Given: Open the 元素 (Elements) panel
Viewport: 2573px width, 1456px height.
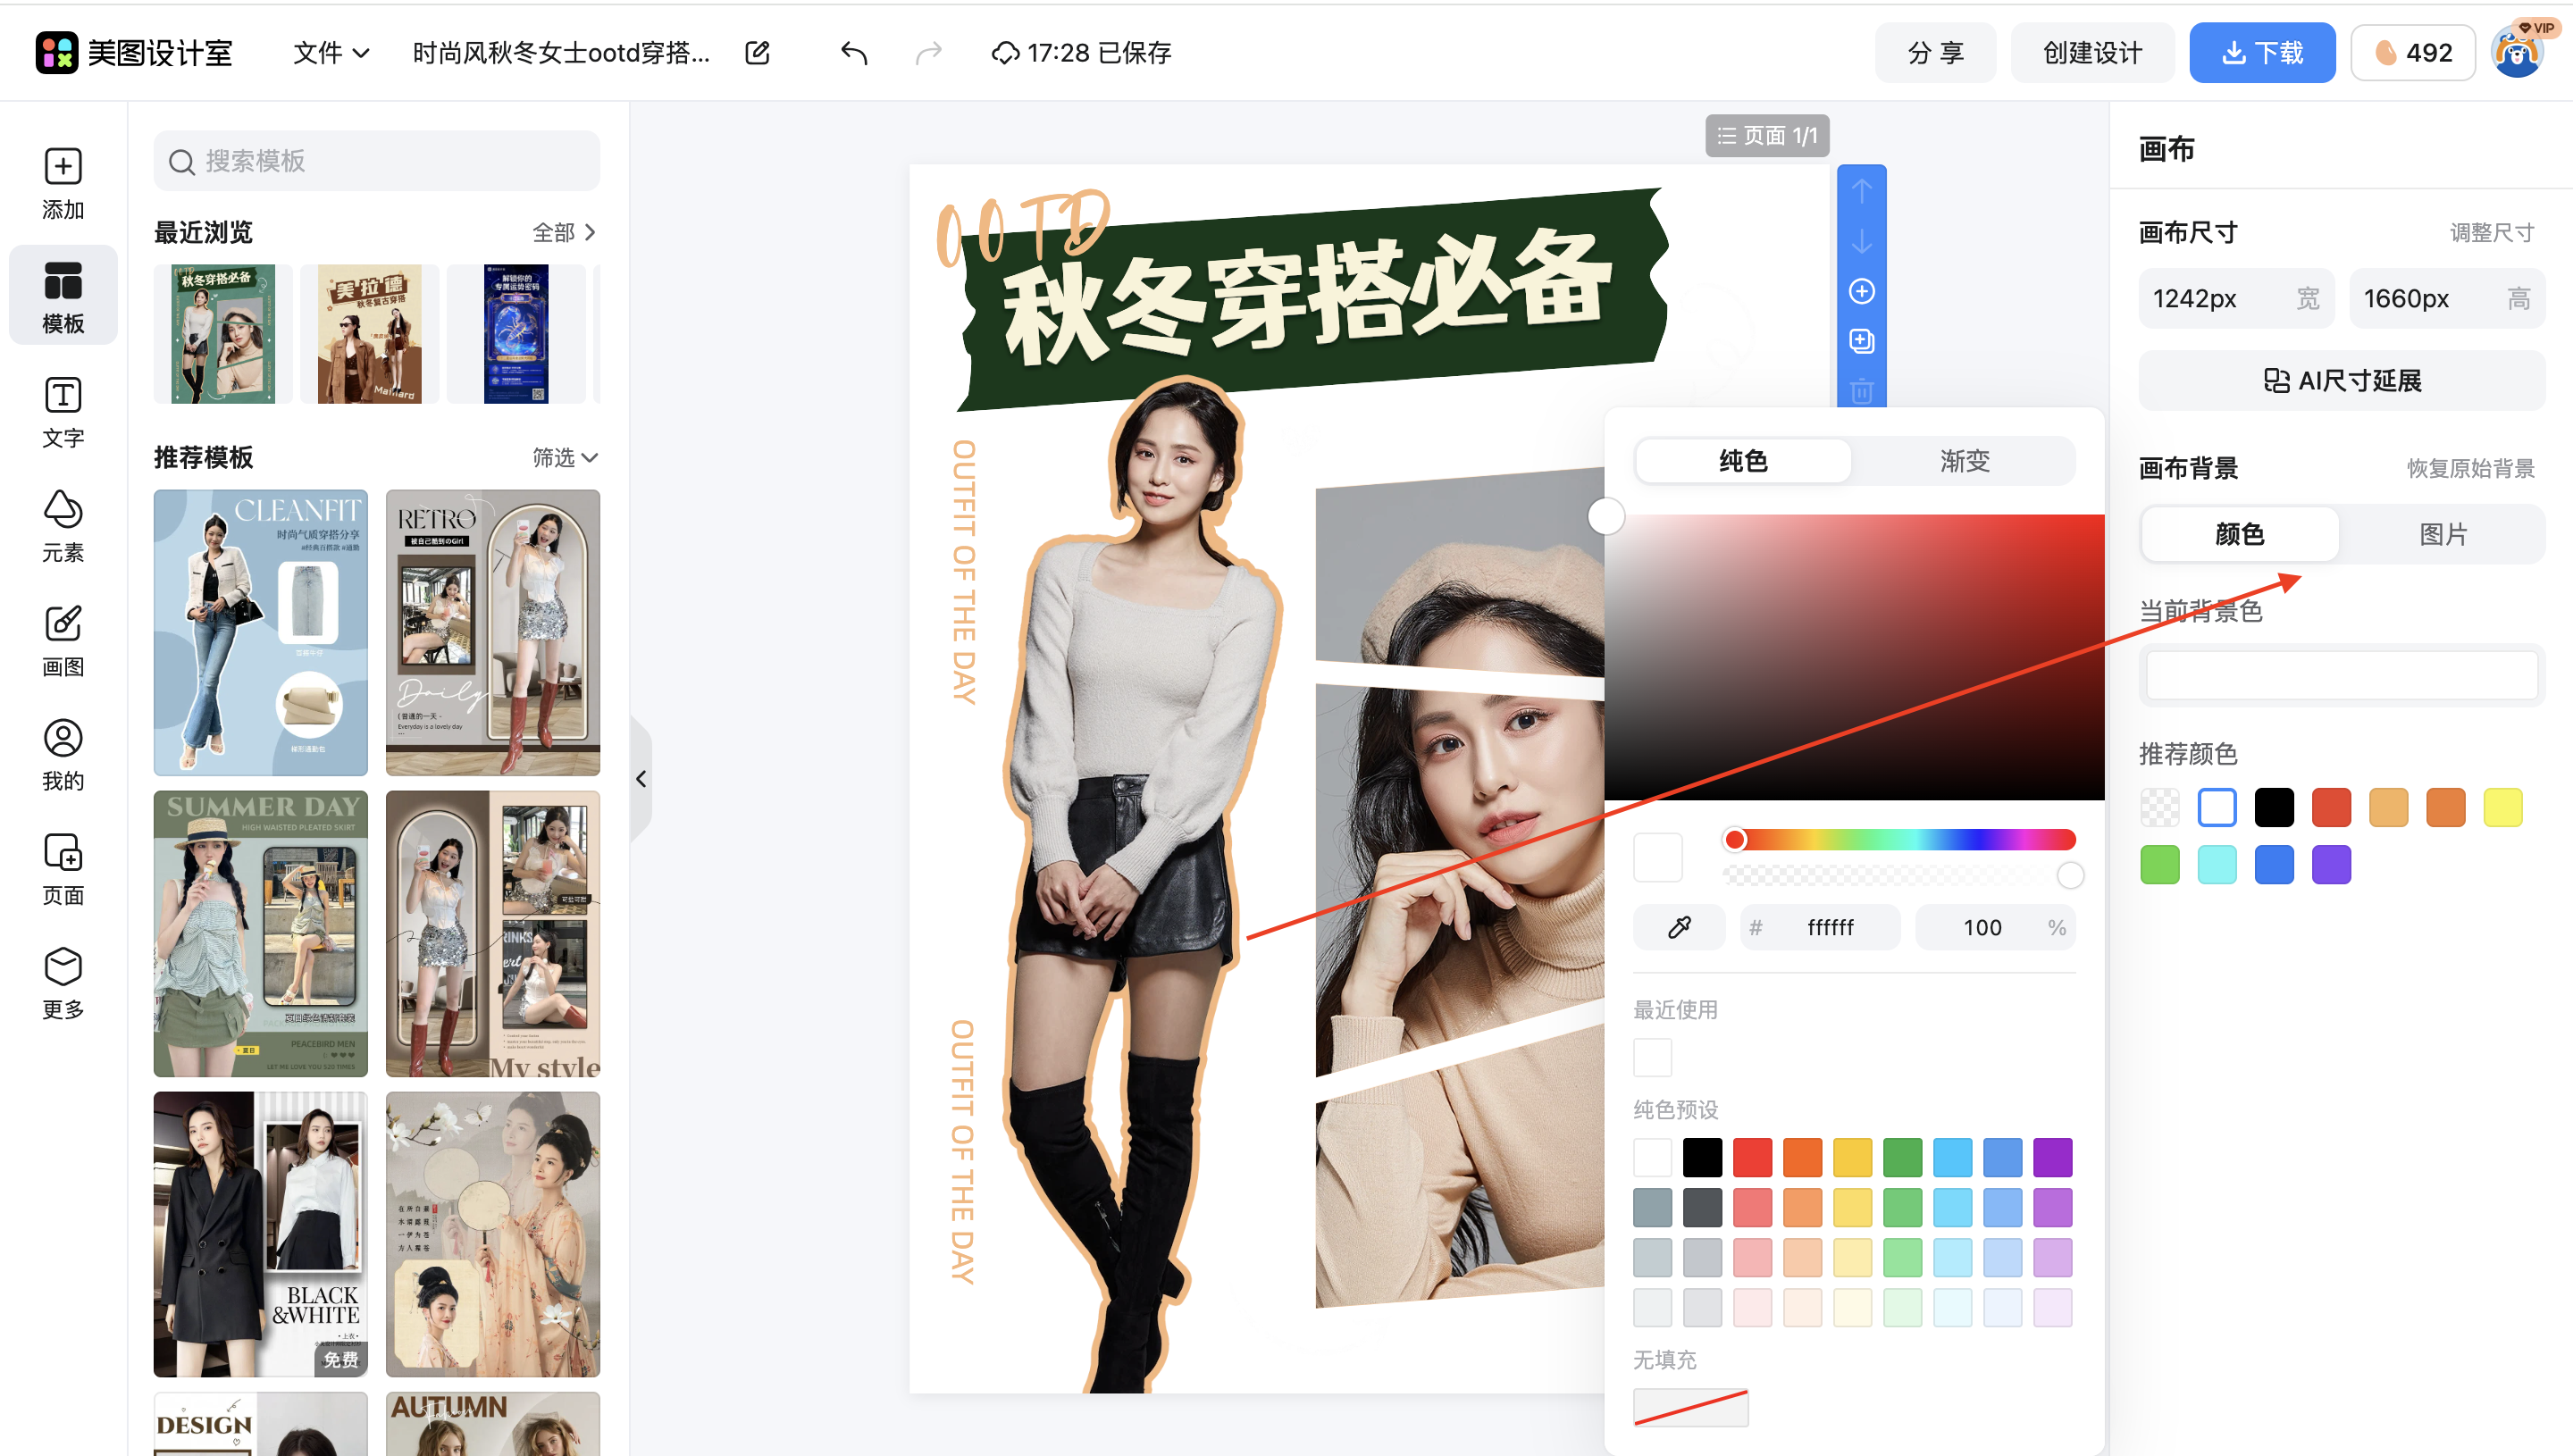Looking at the screenshot, I should (62, 525).
